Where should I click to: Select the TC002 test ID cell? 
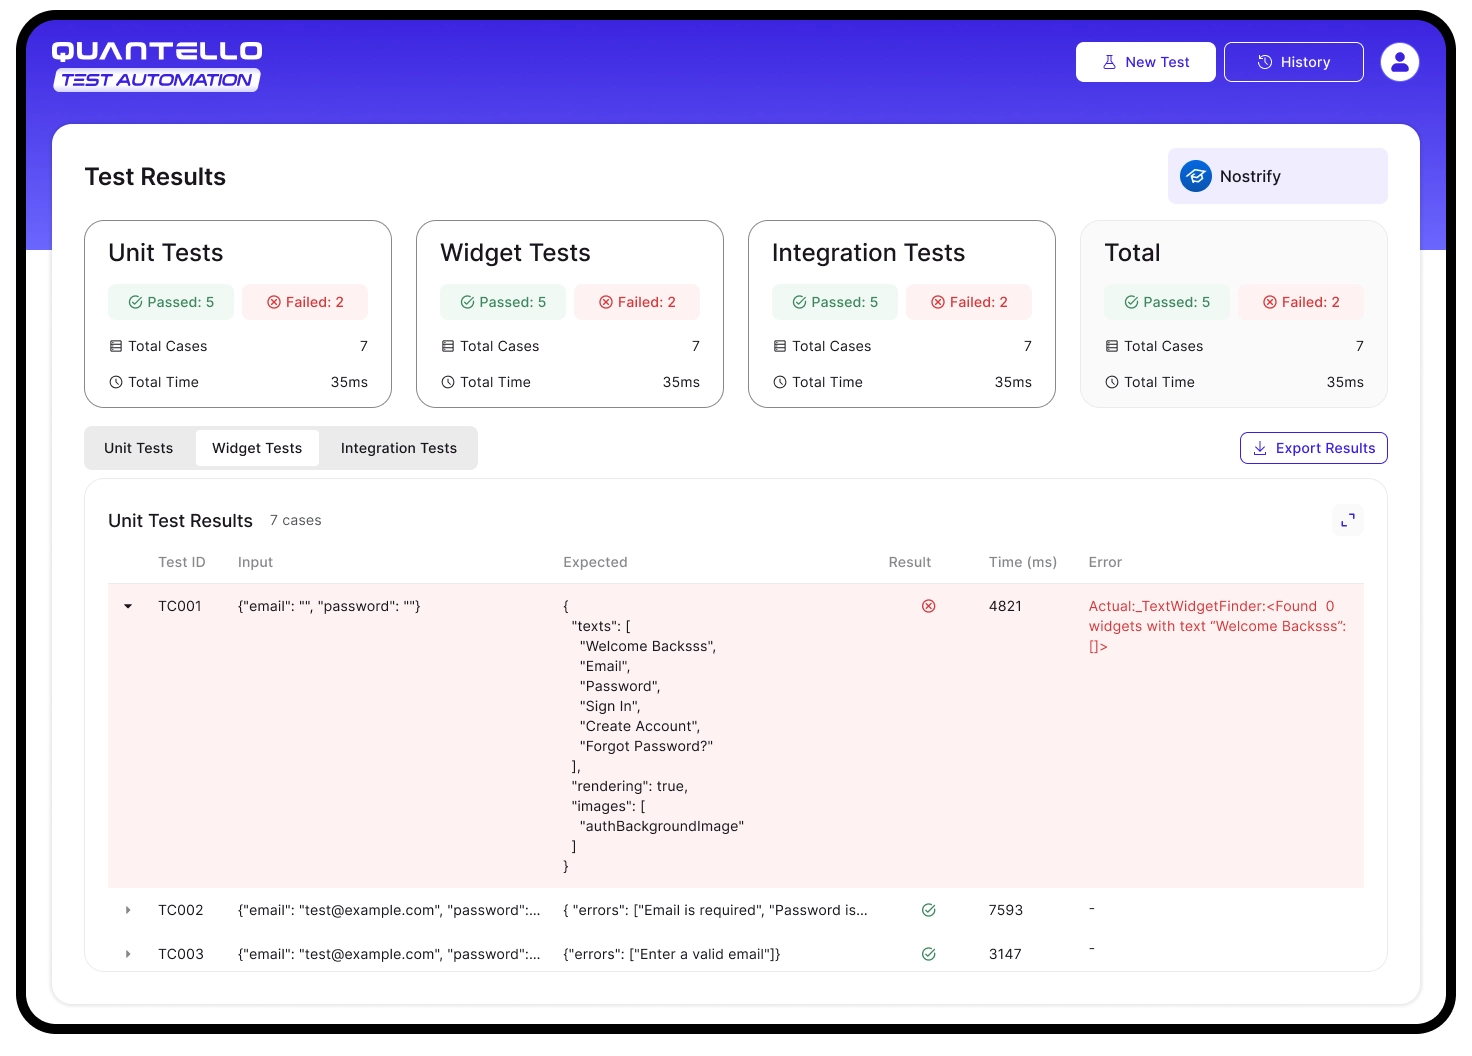(181, 910)
